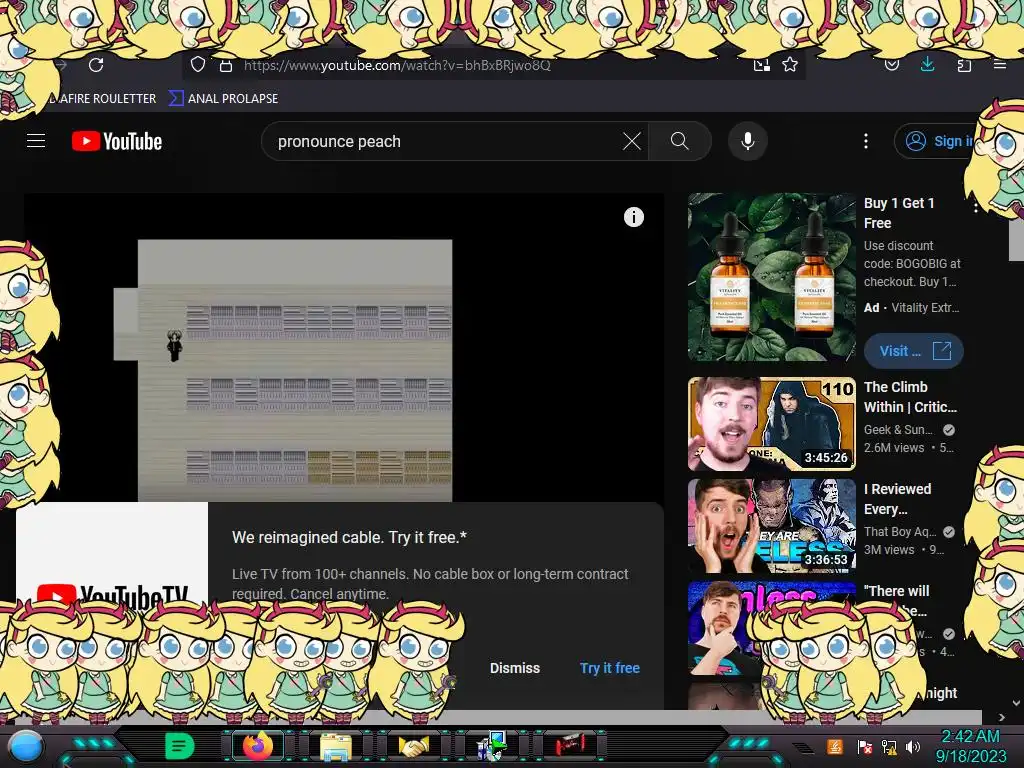1024x768 pixels.
Task: Open red app icon in taskbar
Action: click(570, 745)
